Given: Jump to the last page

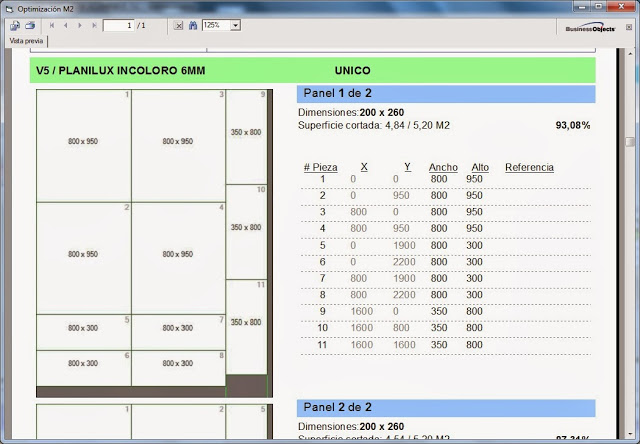Looking at the screenshot, I should point(95,24).
